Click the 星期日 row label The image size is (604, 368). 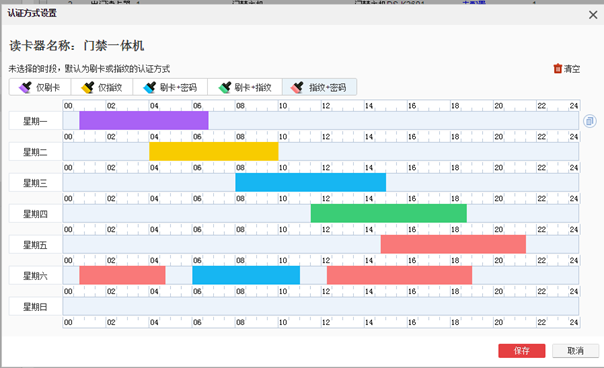[x=35, y=307]
